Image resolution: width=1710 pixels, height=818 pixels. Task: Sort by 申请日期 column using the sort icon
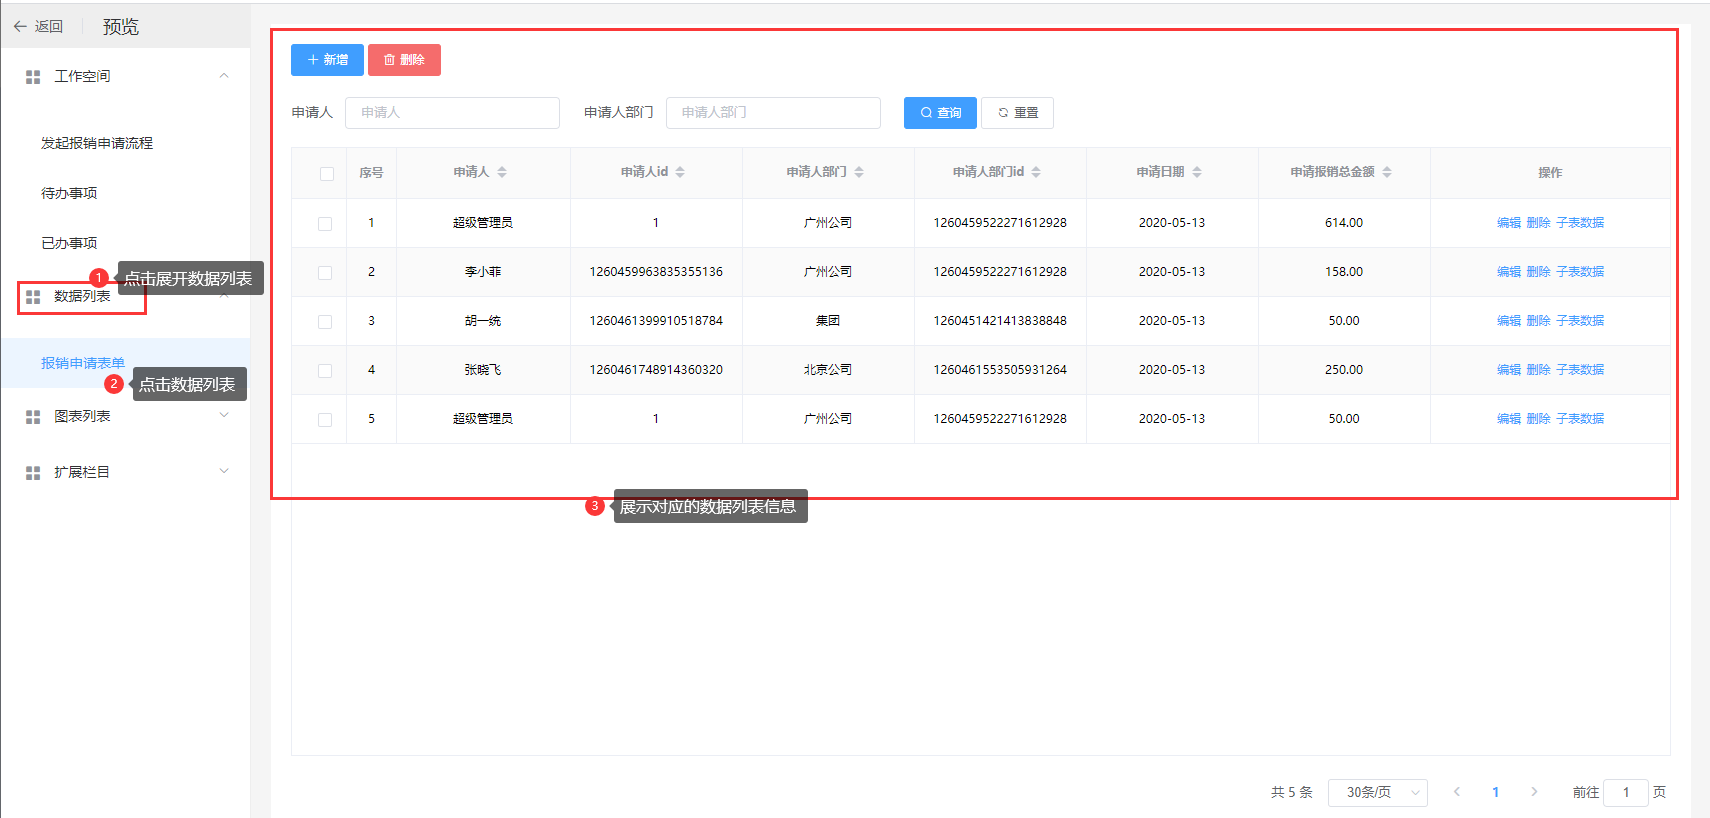(x=1197, y=172)
